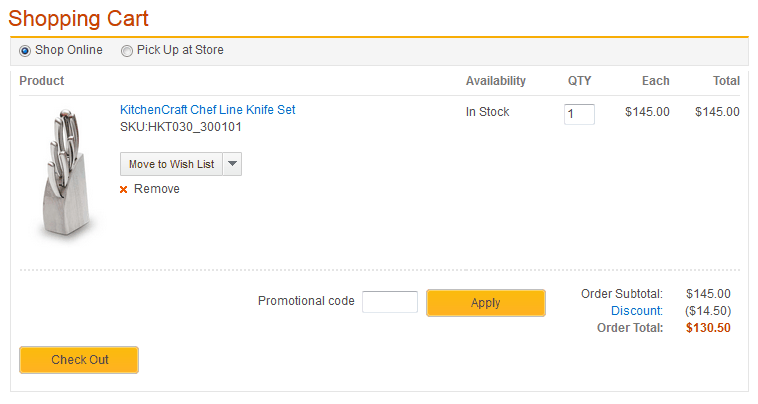
Task: Click the Shopping Cart heading
Action: click(x=79, y=18)
